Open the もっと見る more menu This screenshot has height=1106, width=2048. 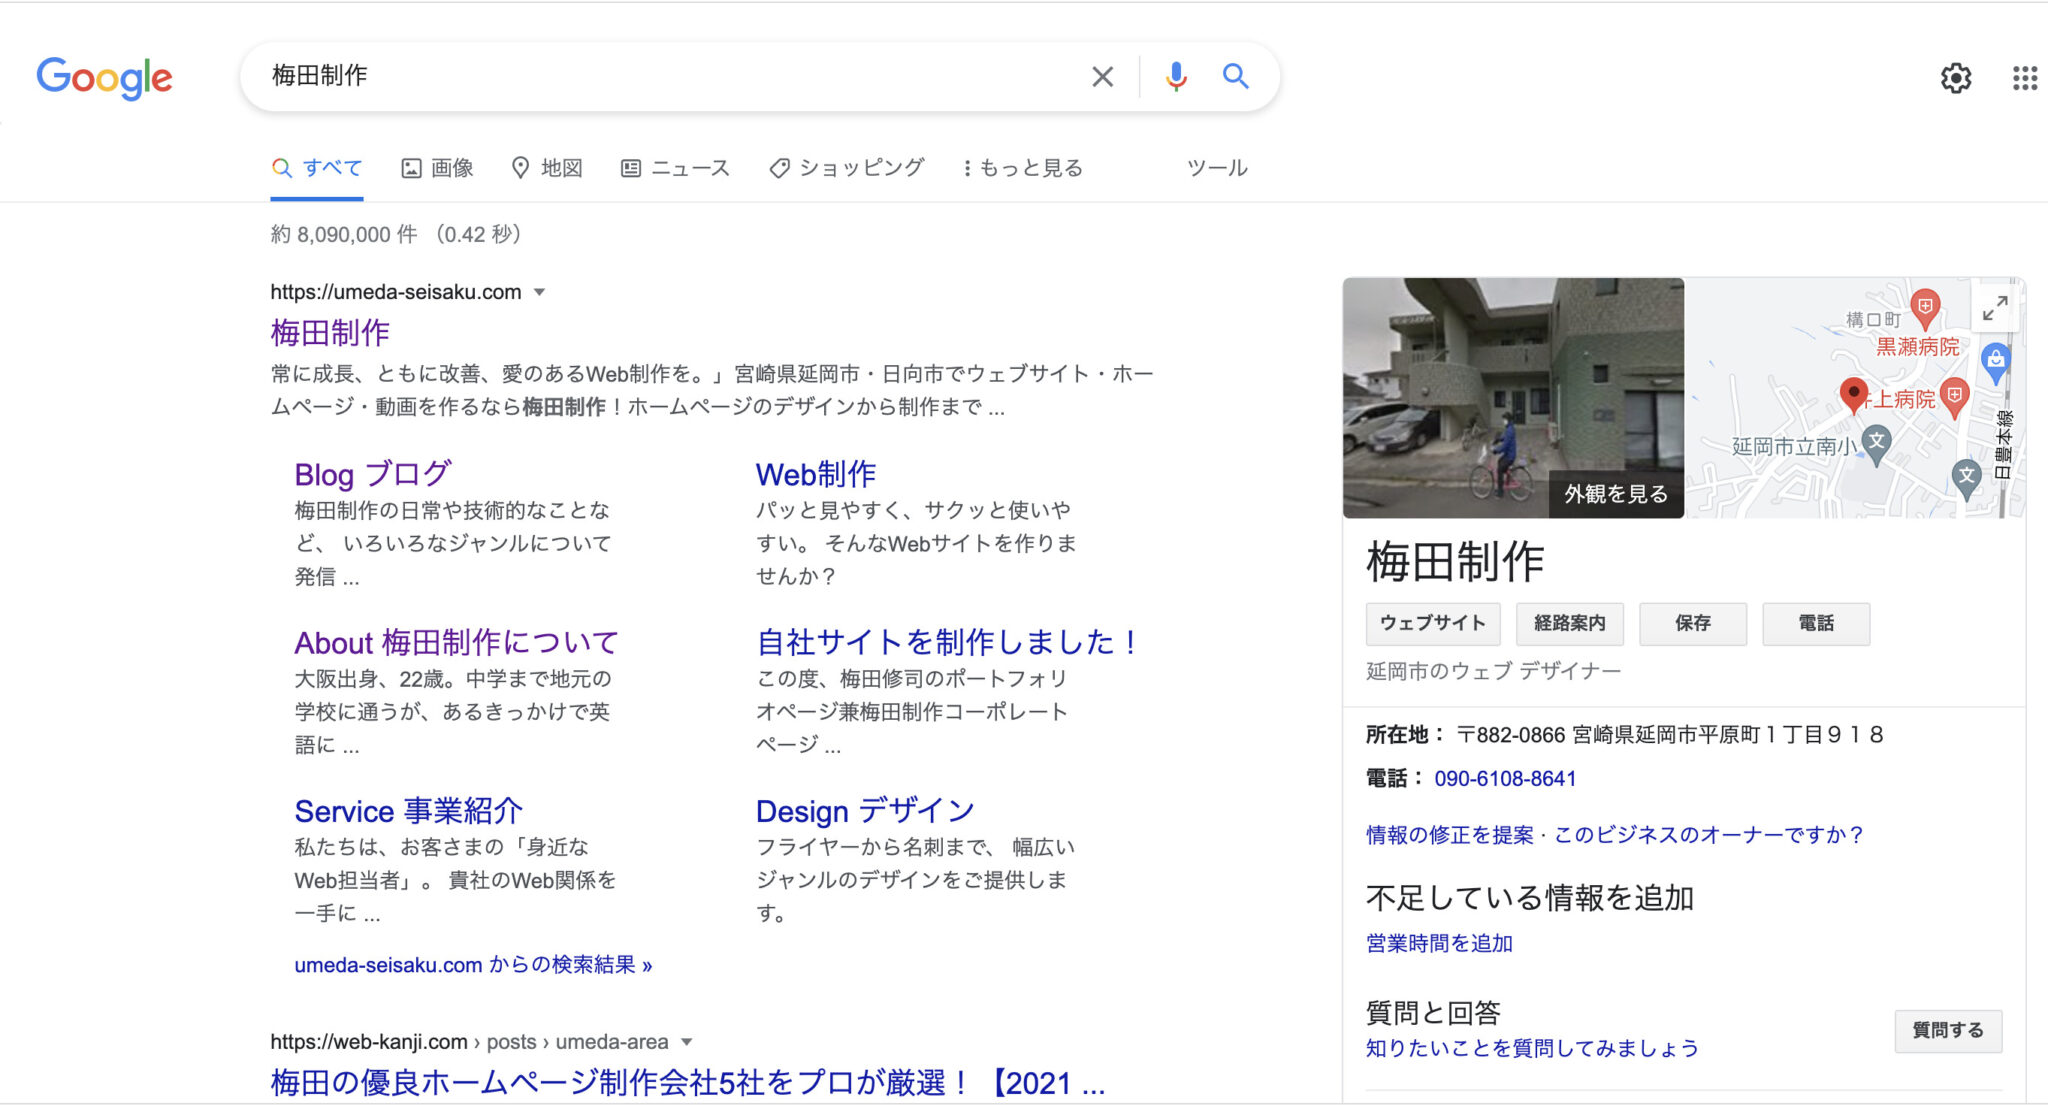[1022, 168]
